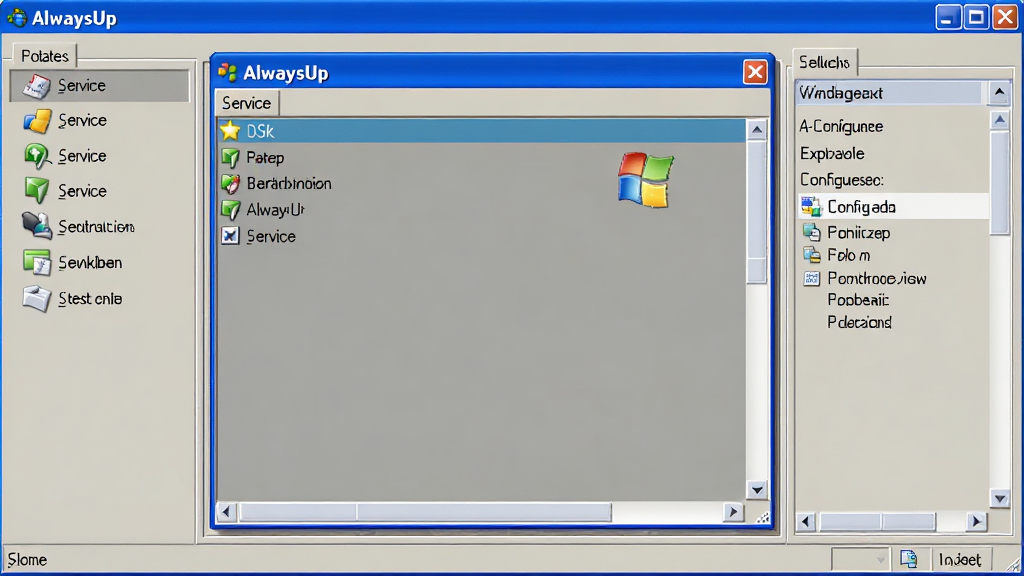Click the down arrow of the dialog list scrollbar
This screenshot has height=576, width=1024.
(757, 490)
